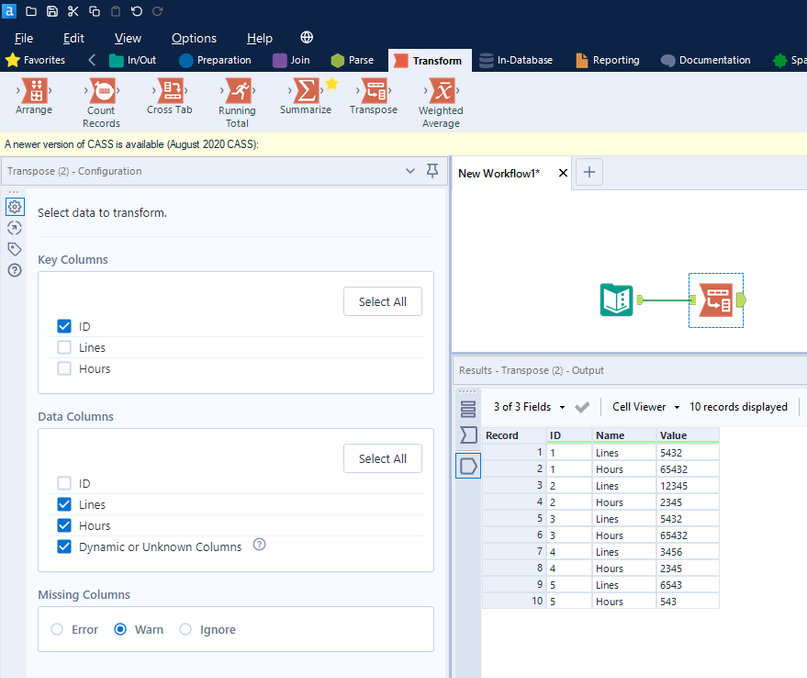Switch to the Parse tool category
The image size is (807, 678).
click(x=353, y=60)
